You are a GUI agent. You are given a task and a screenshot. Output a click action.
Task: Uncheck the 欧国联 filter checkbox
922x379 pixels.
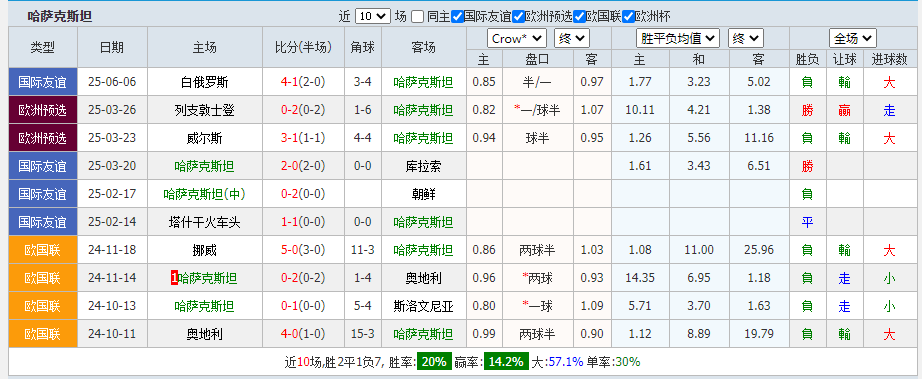pos(579,16)
